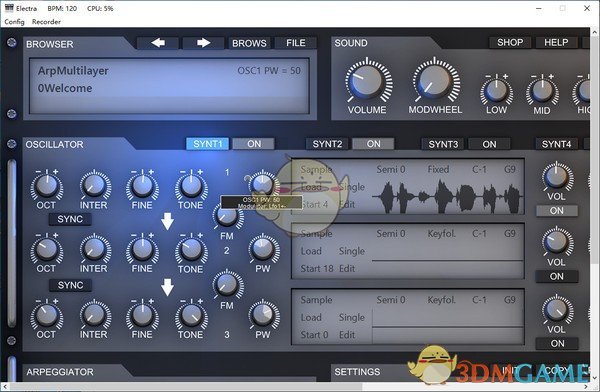
Task: Open the Config menu
Action: click(x=15, y=22)
